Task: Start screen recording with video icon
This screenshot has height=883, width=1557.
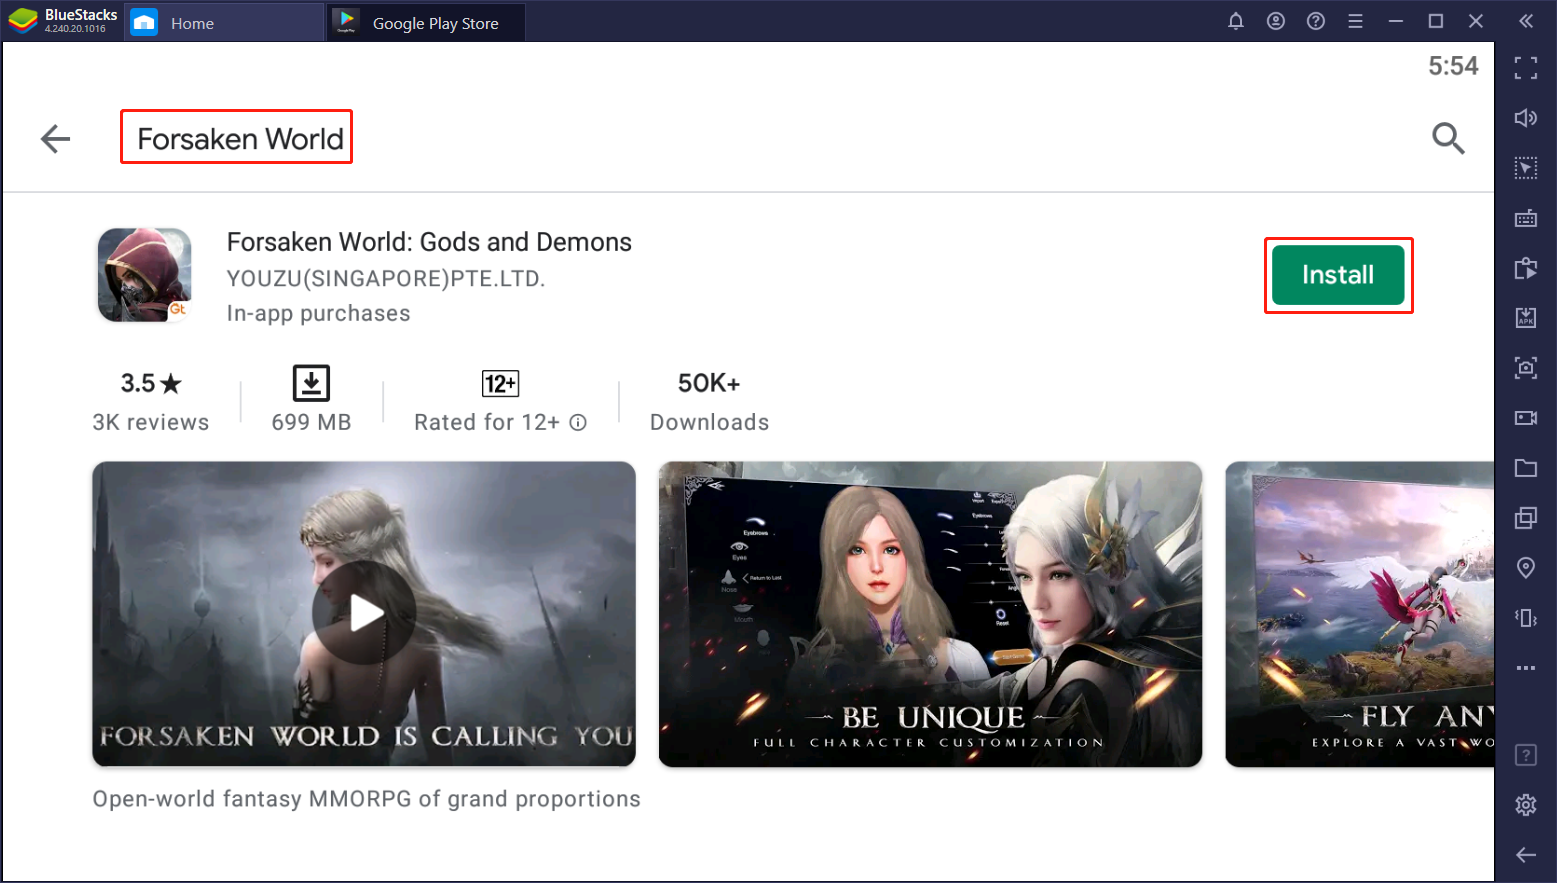Action: click(1526, 418)
